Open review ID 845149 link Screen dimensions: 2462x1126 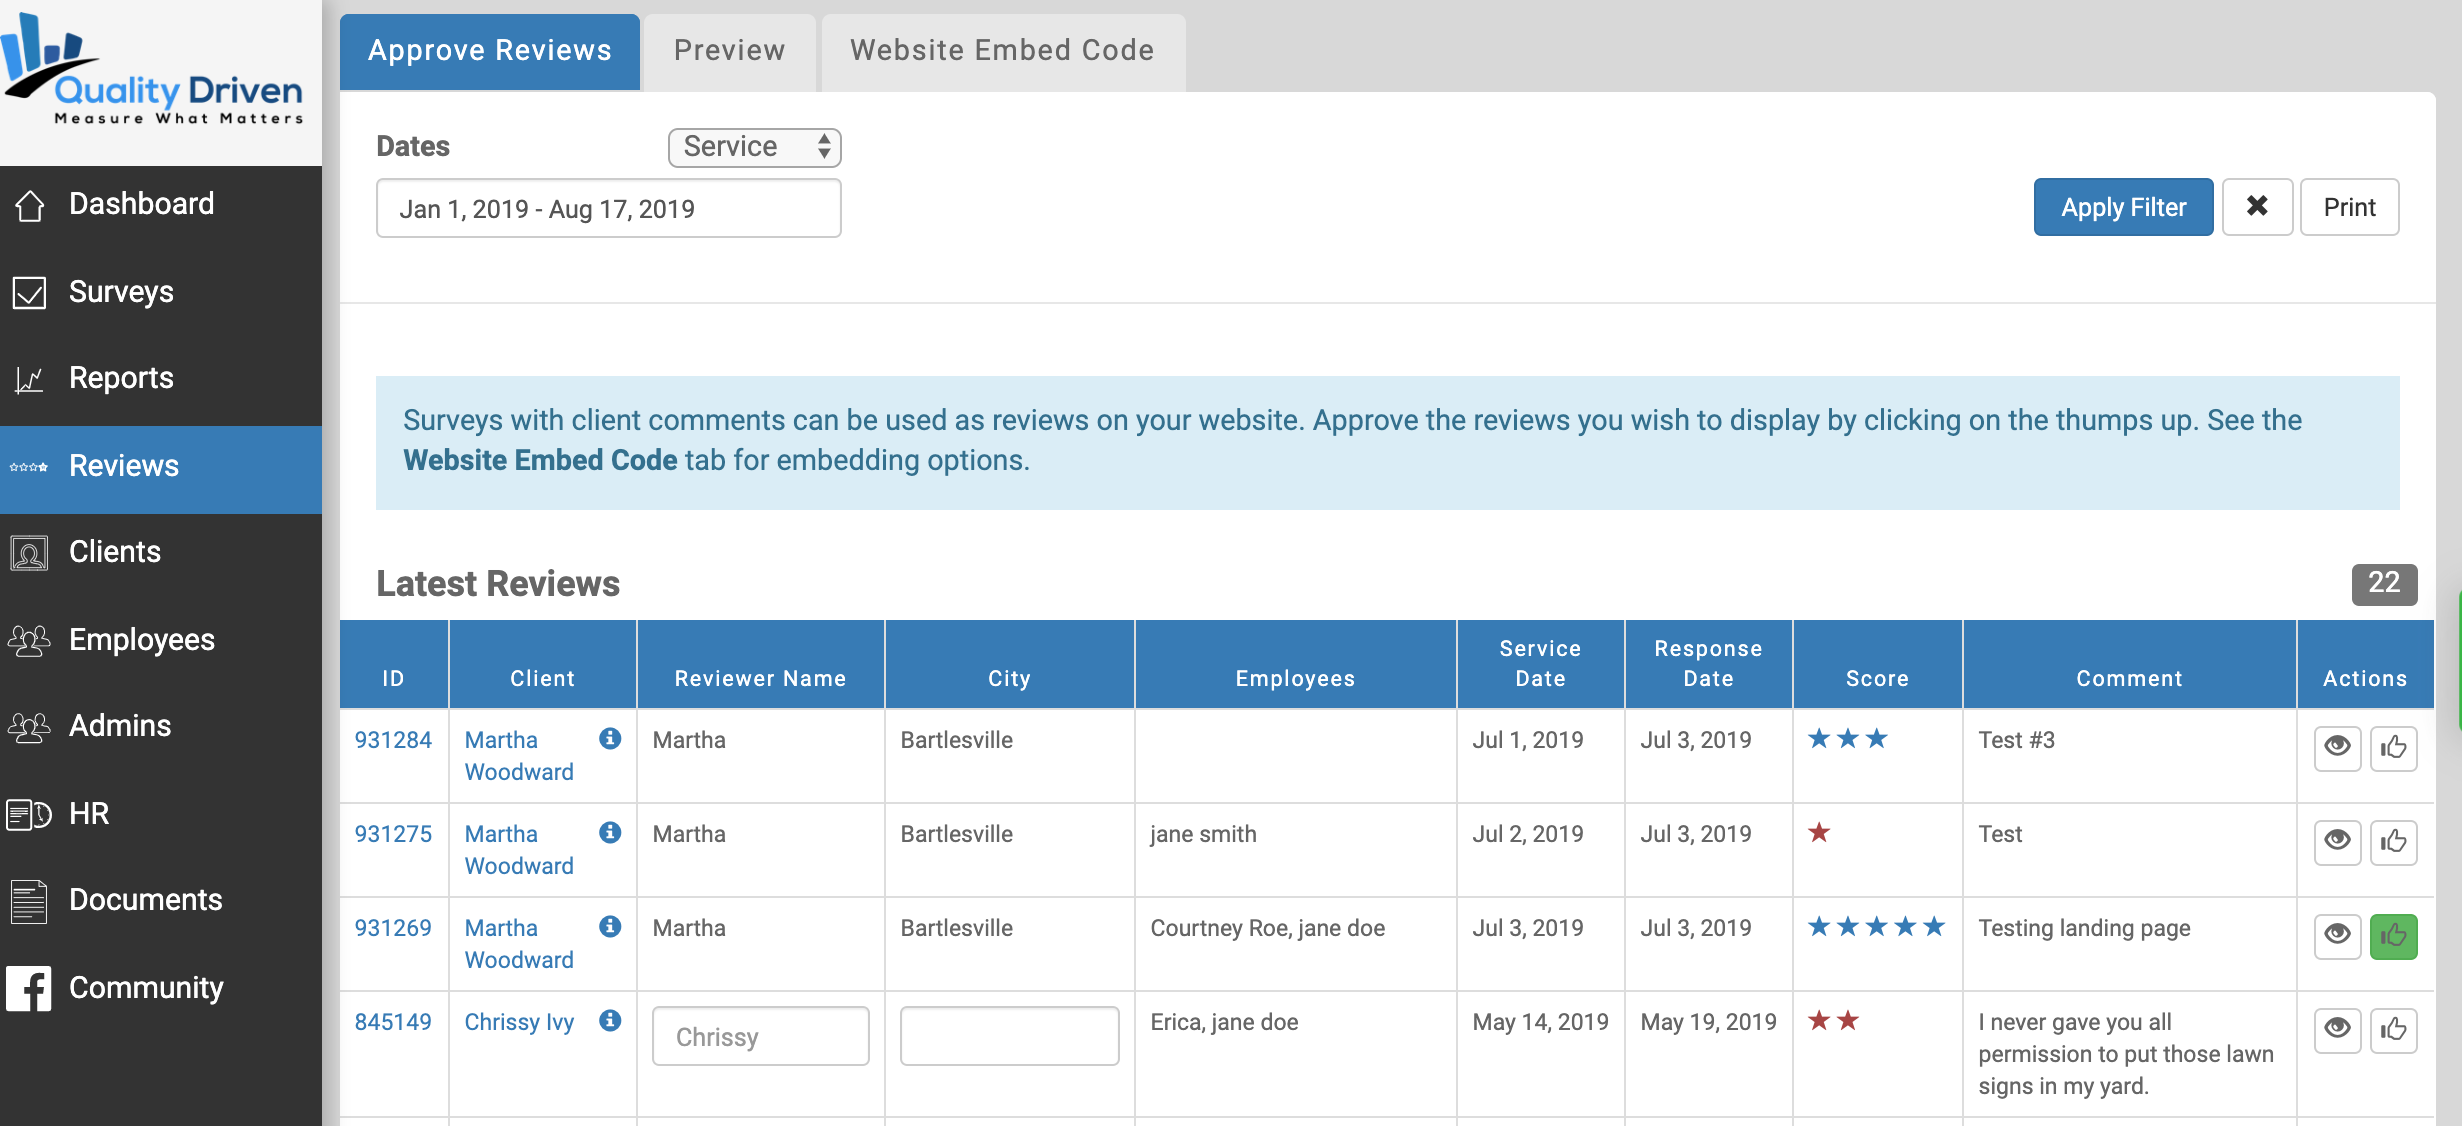tap(393, 1022)
